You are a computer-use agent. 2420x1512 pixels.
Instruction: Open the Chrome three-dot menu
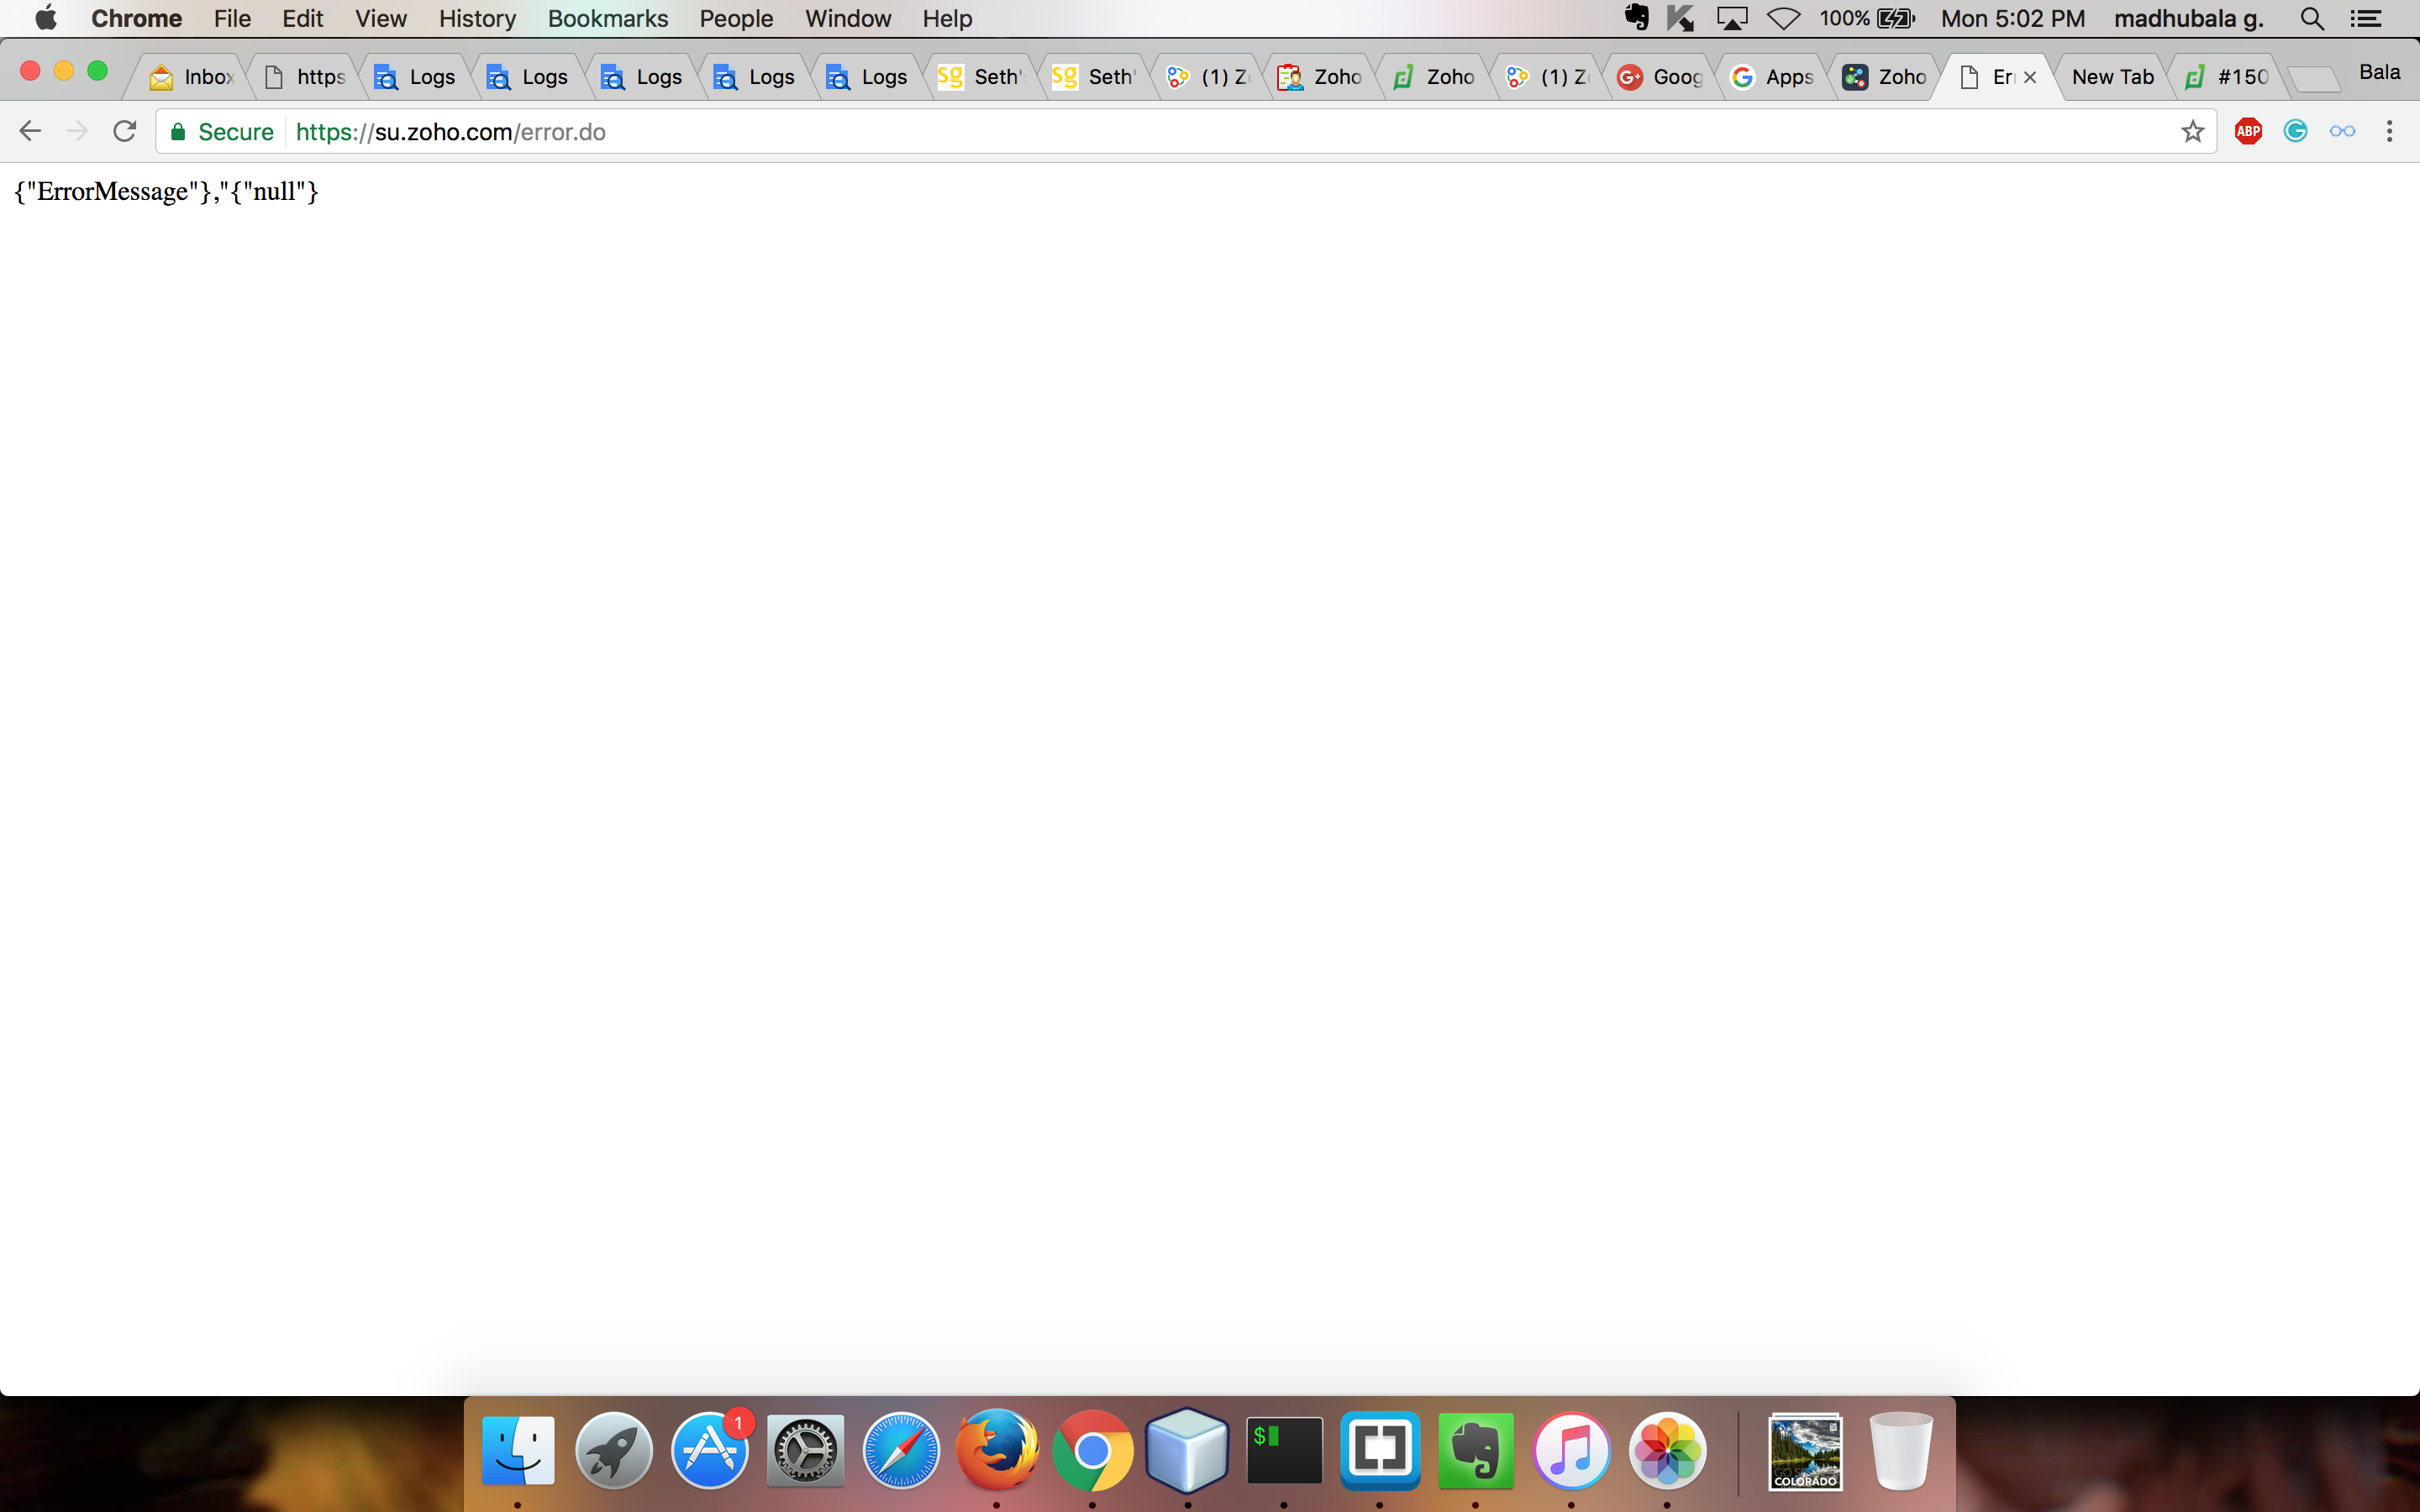(2390, 131)
